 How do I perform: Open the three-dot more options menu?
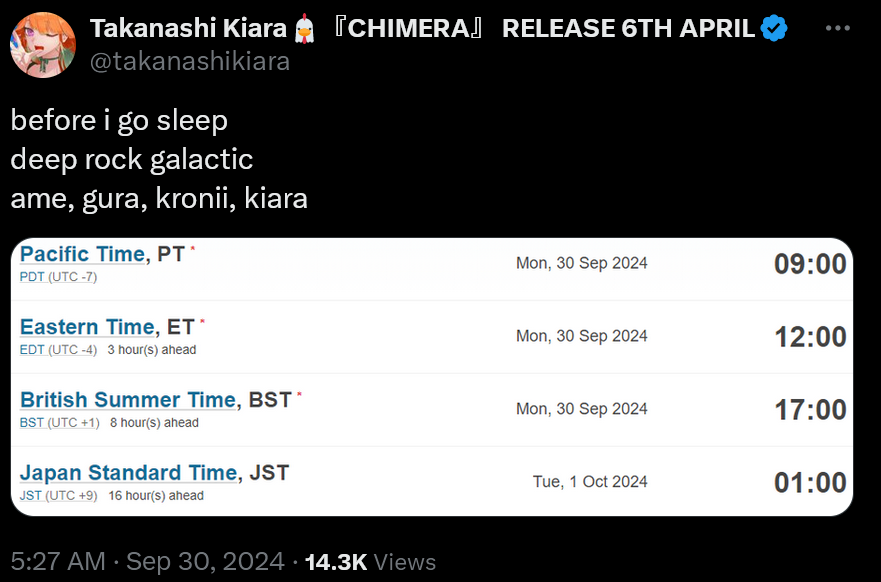pos(838,28)
